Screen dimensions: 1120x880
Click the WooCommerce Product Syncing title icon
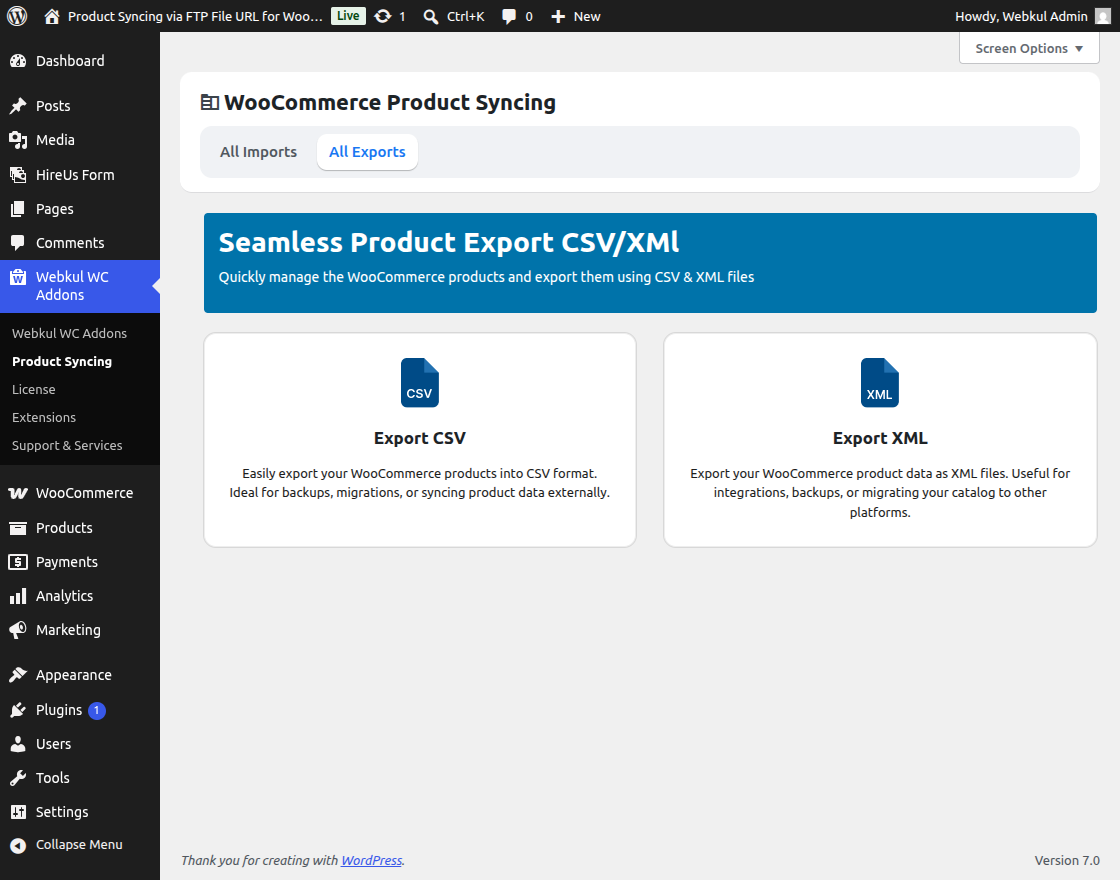point(209,103)
